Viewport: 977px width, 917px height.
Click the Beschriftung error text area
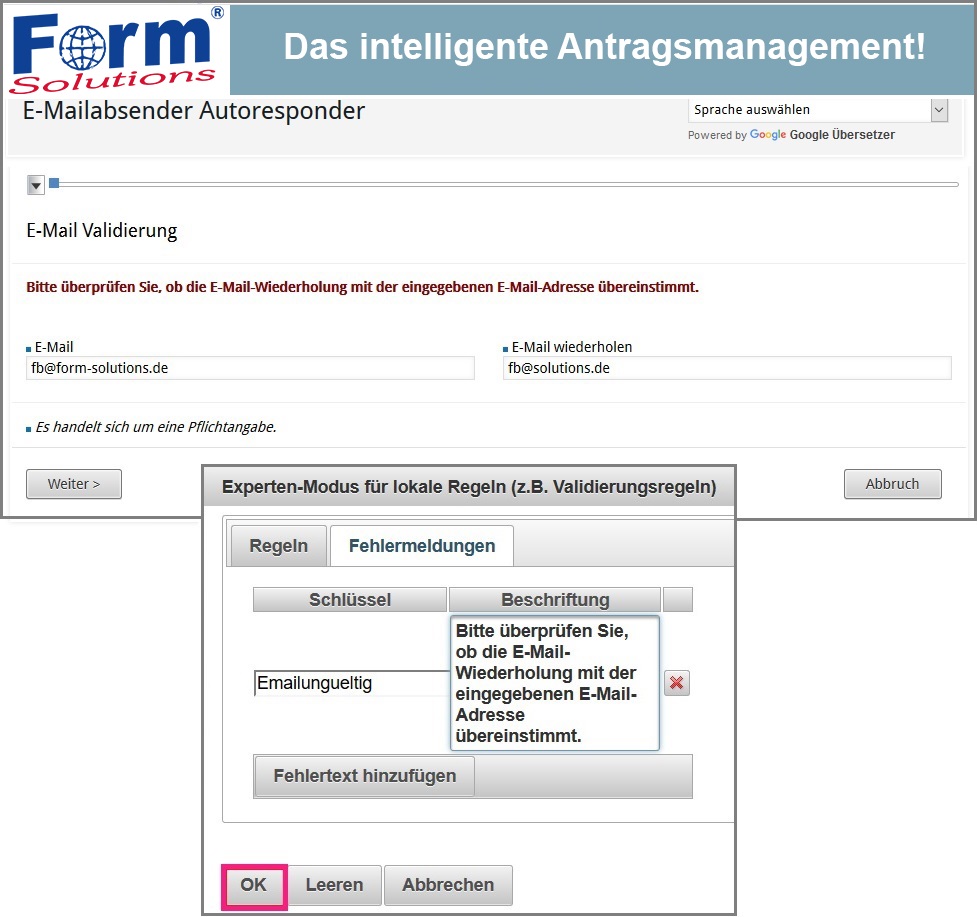[x=554, y=683]
